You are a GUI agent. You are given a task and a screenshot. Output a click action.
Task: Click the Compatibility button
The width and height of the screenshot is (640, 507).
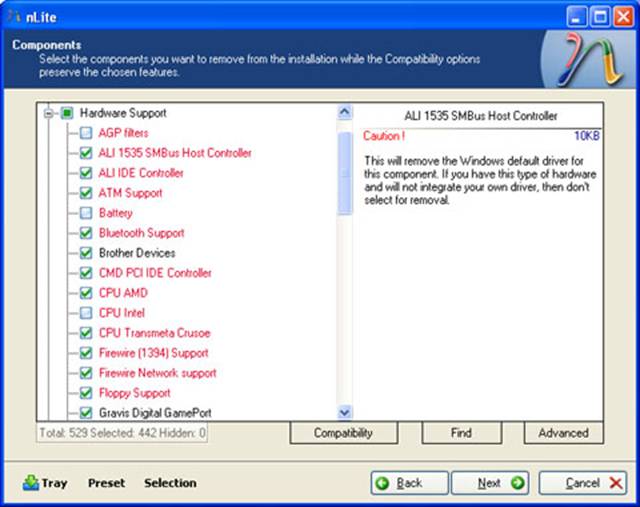343,433
